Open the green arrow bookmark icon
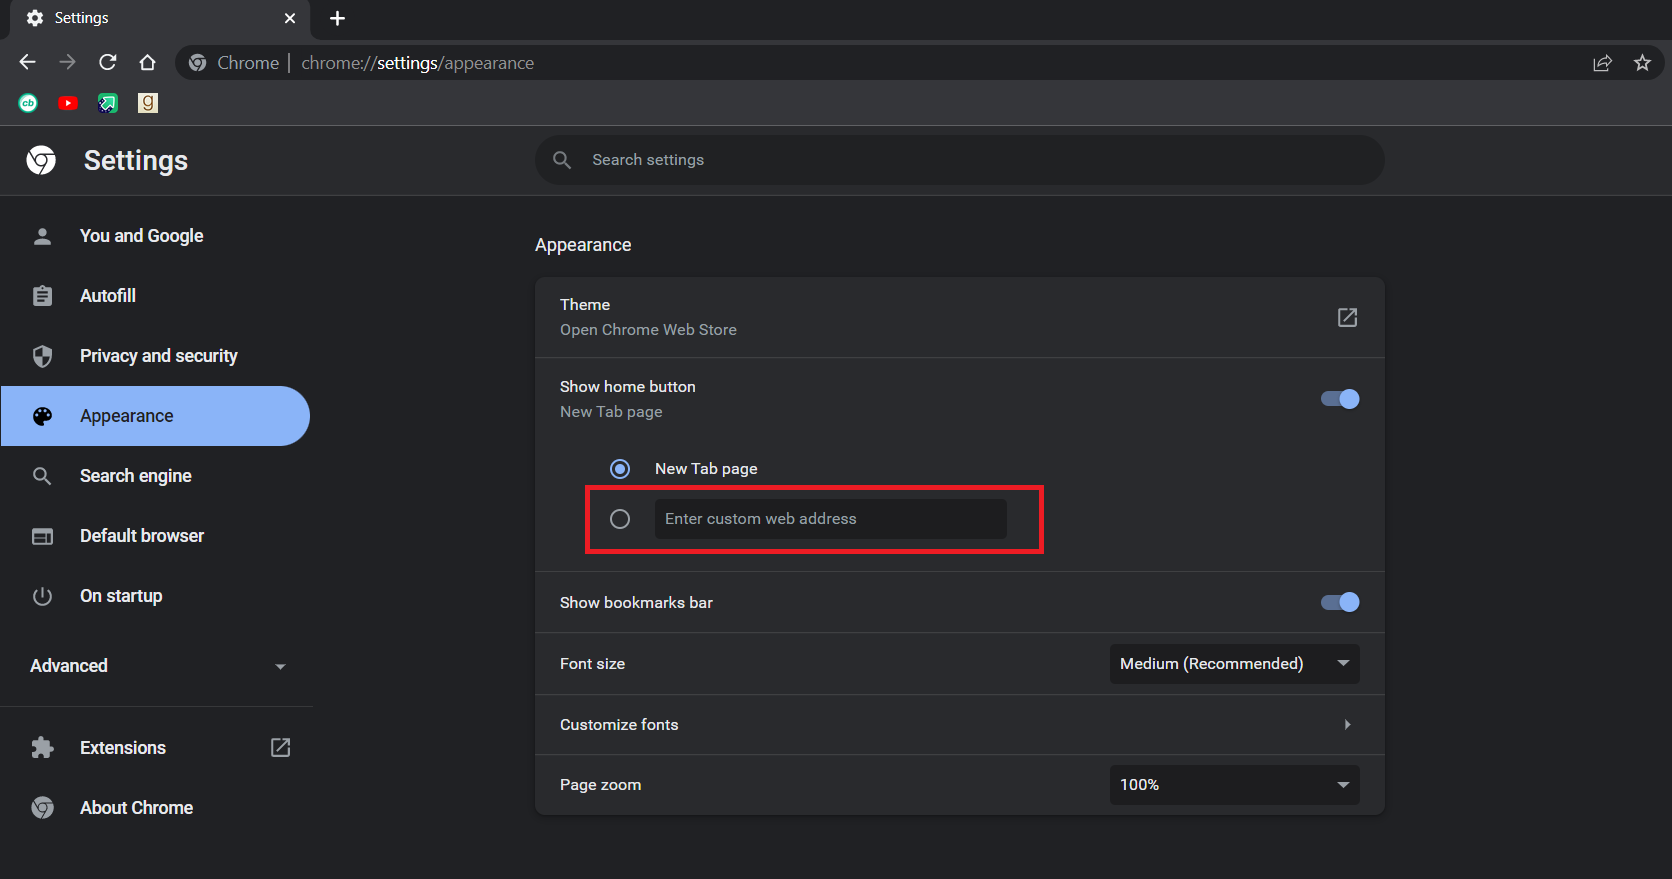The width and height of the screenshot is (1672, 879). [x=108, y=103]
